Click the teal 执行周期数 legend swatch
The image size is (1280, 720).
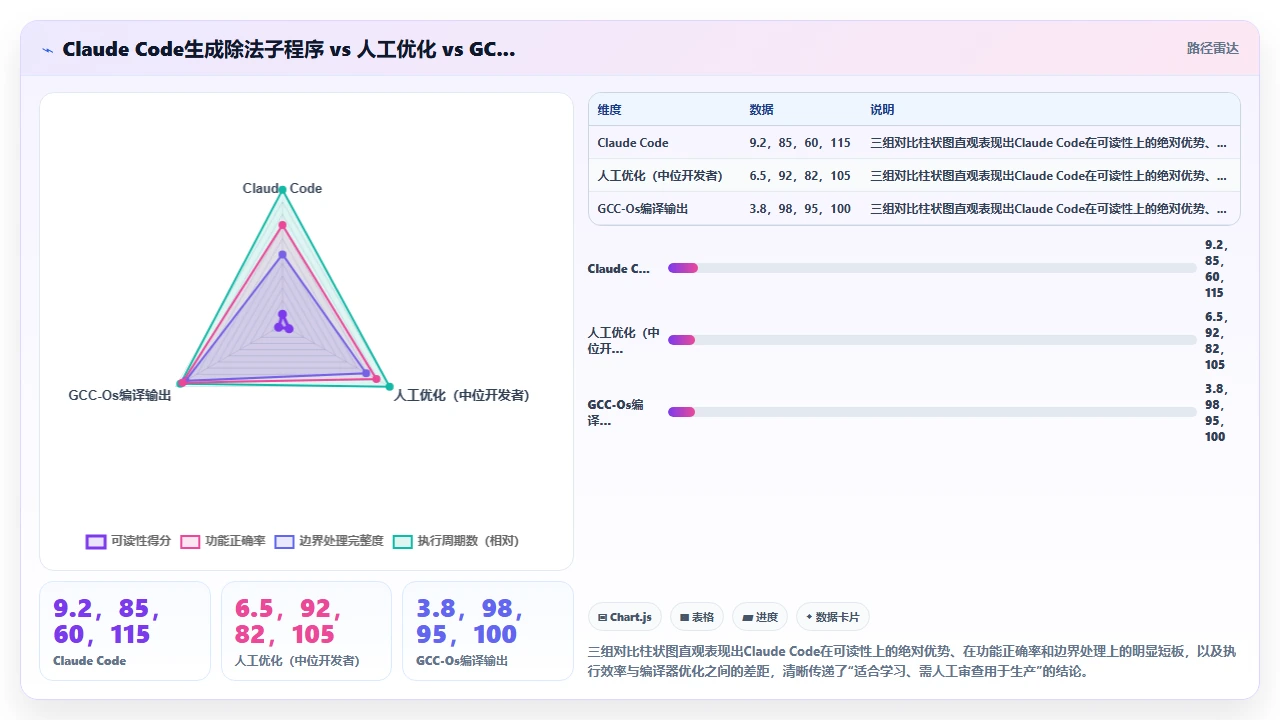click(402, 541)
